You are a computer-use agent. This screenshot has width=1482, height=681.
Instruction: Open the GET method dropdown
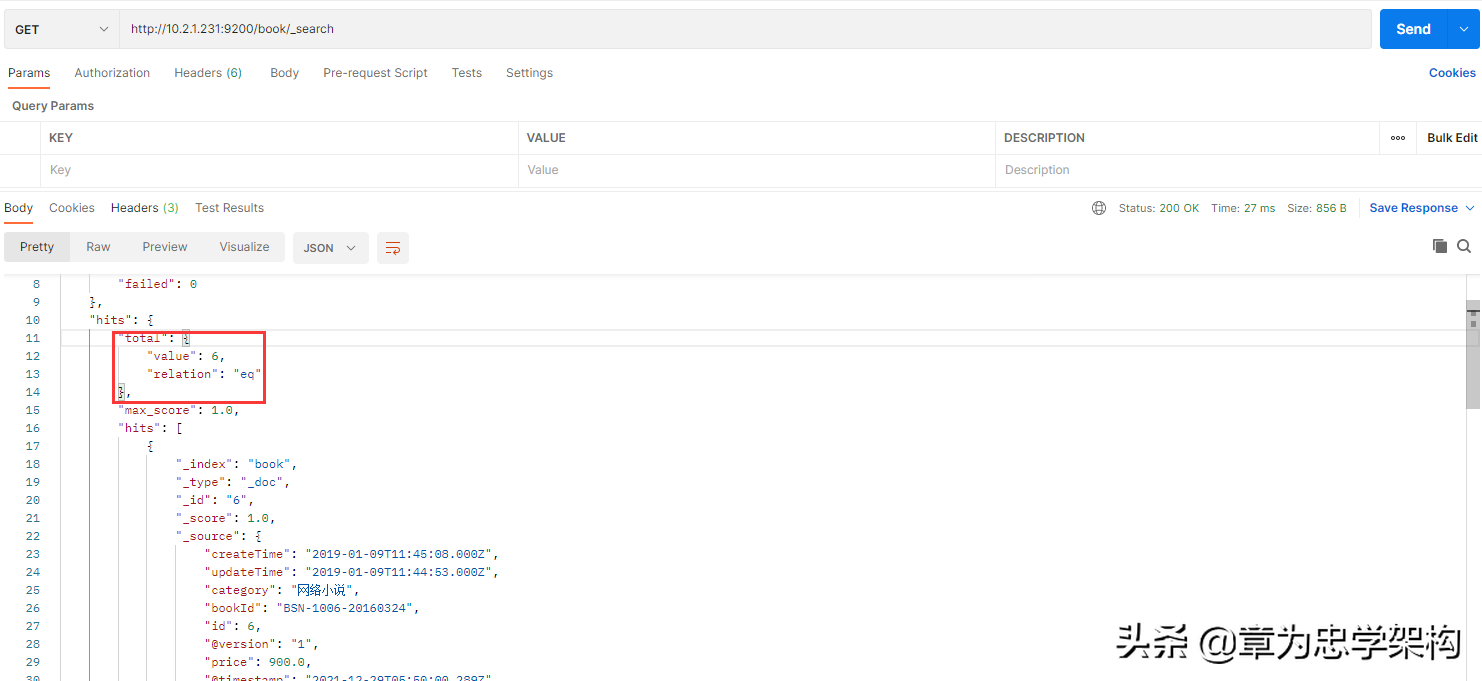tap(62, 29)
